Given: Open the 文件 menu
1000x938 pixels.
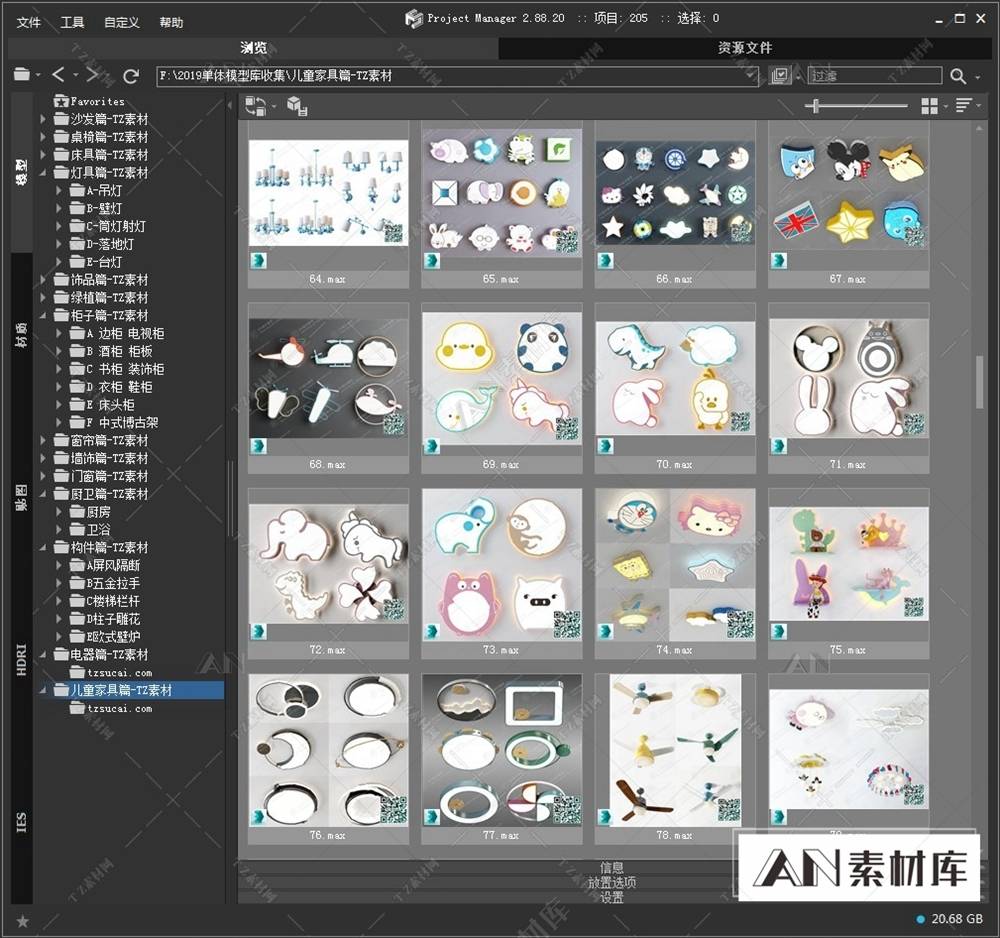Looking at the screenshot, I should click(29, 22).
